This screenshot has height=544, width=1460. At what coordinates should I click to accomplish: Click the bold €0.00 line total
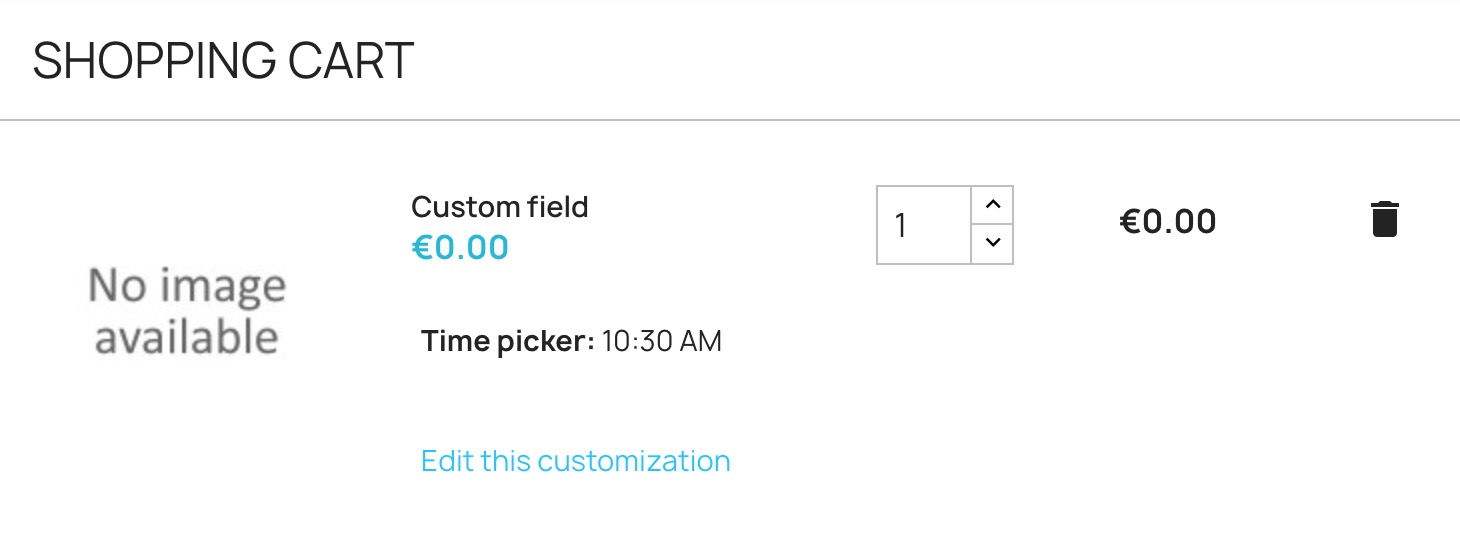click(x=1167, y=221)
